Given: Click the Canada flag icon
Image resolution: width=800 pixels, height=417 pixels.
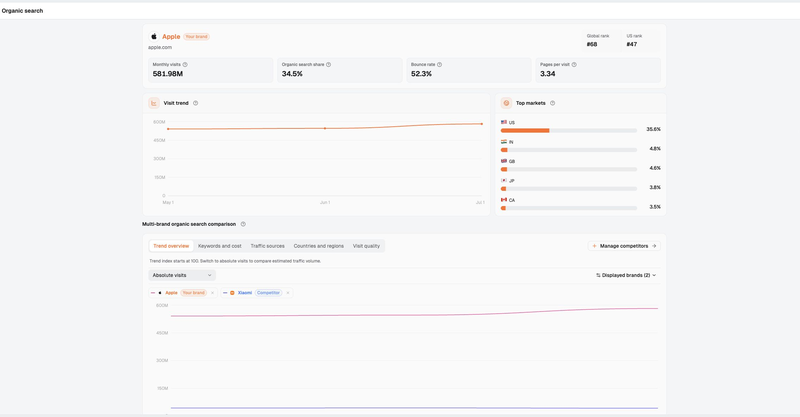Looking at the screenshot, I should [x=504, y=200].
